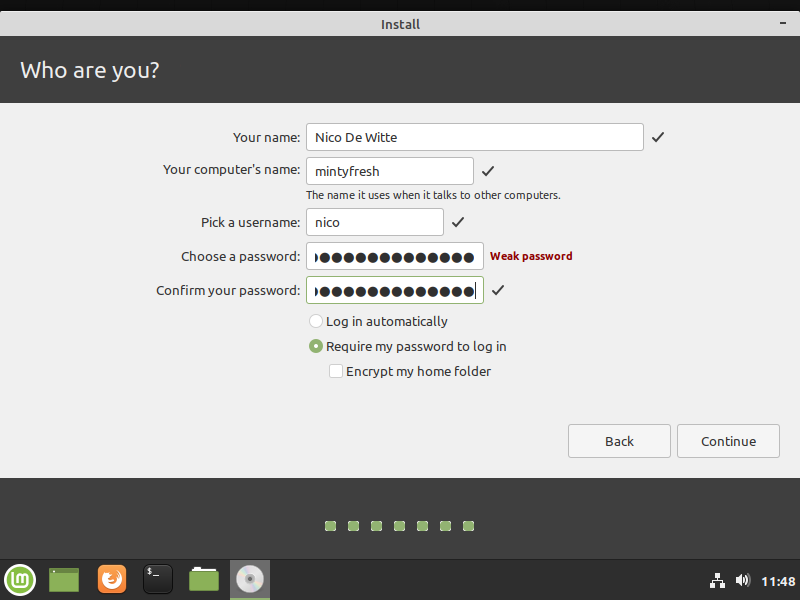Click the Show Desktop icon in the taskbar
800x600 pixels.
point(64,580)
